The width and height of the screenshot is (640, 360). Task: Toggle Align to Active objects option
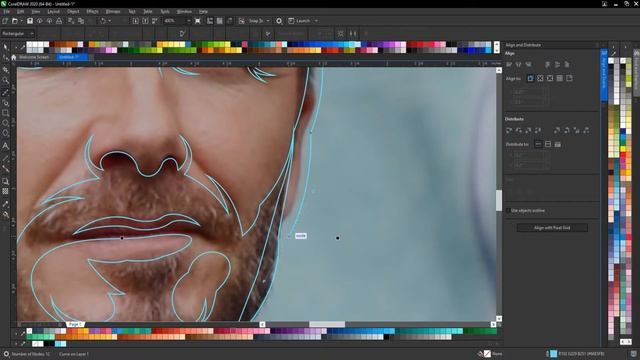[530, 78]
